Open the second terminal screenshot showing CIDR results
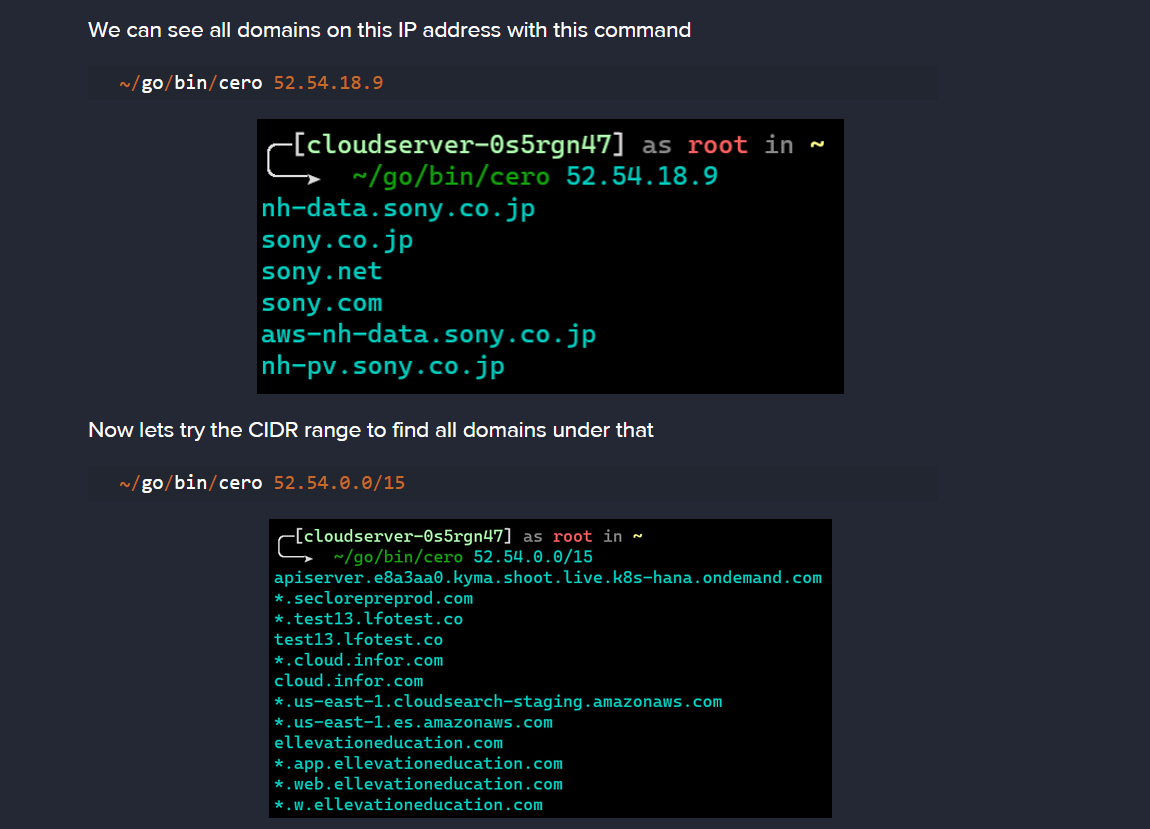Screen dimensions: 1150x829 click(x=550, y=668)
